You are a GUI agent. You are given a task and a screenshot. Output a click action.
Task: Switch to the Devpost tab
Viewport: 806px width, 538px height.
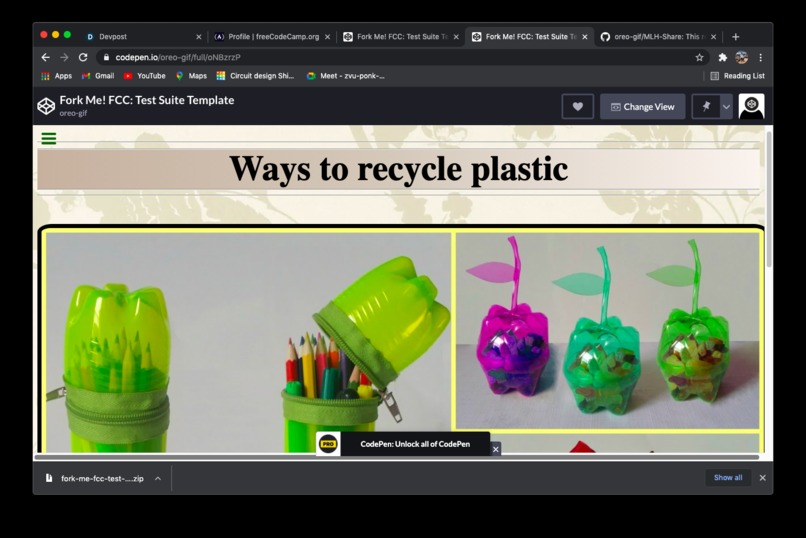click(x=141, y=36)
